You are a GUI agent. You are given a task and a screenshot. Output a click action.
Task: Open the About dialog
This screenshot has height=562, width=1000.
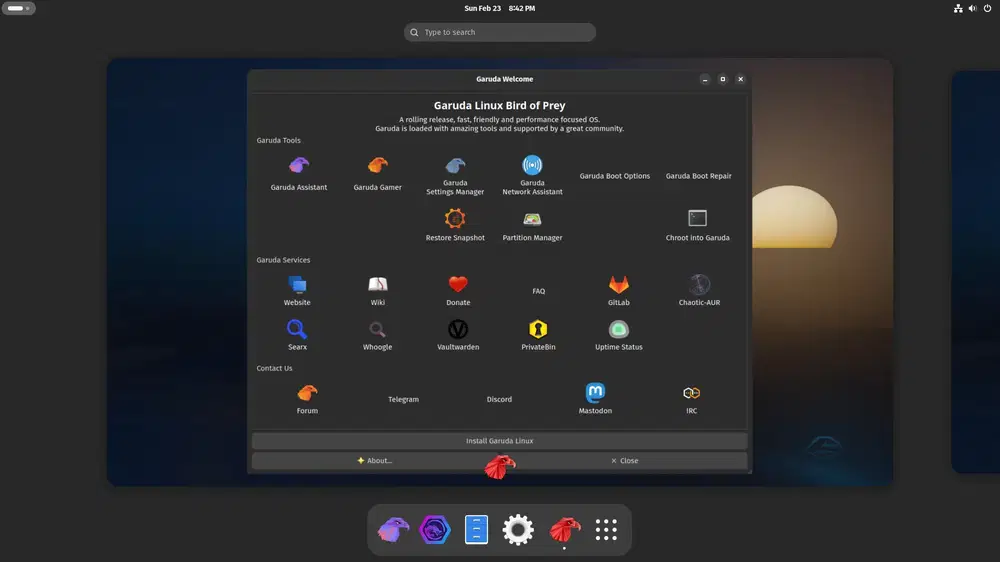point(374,461)
